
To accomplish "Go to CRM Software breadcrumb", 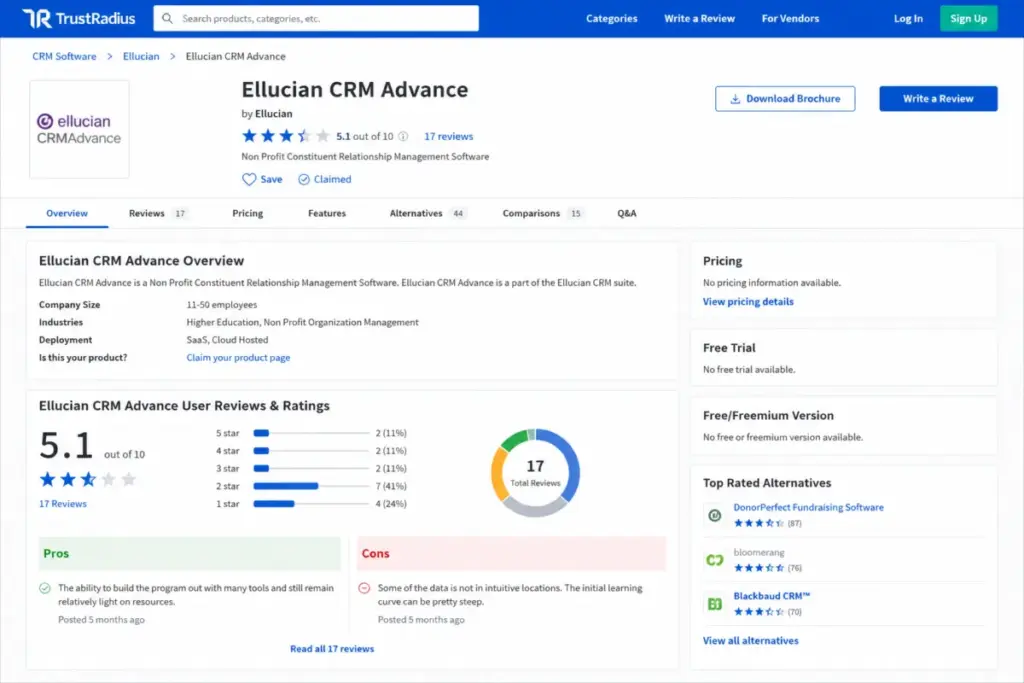I will tap(64, 56).
